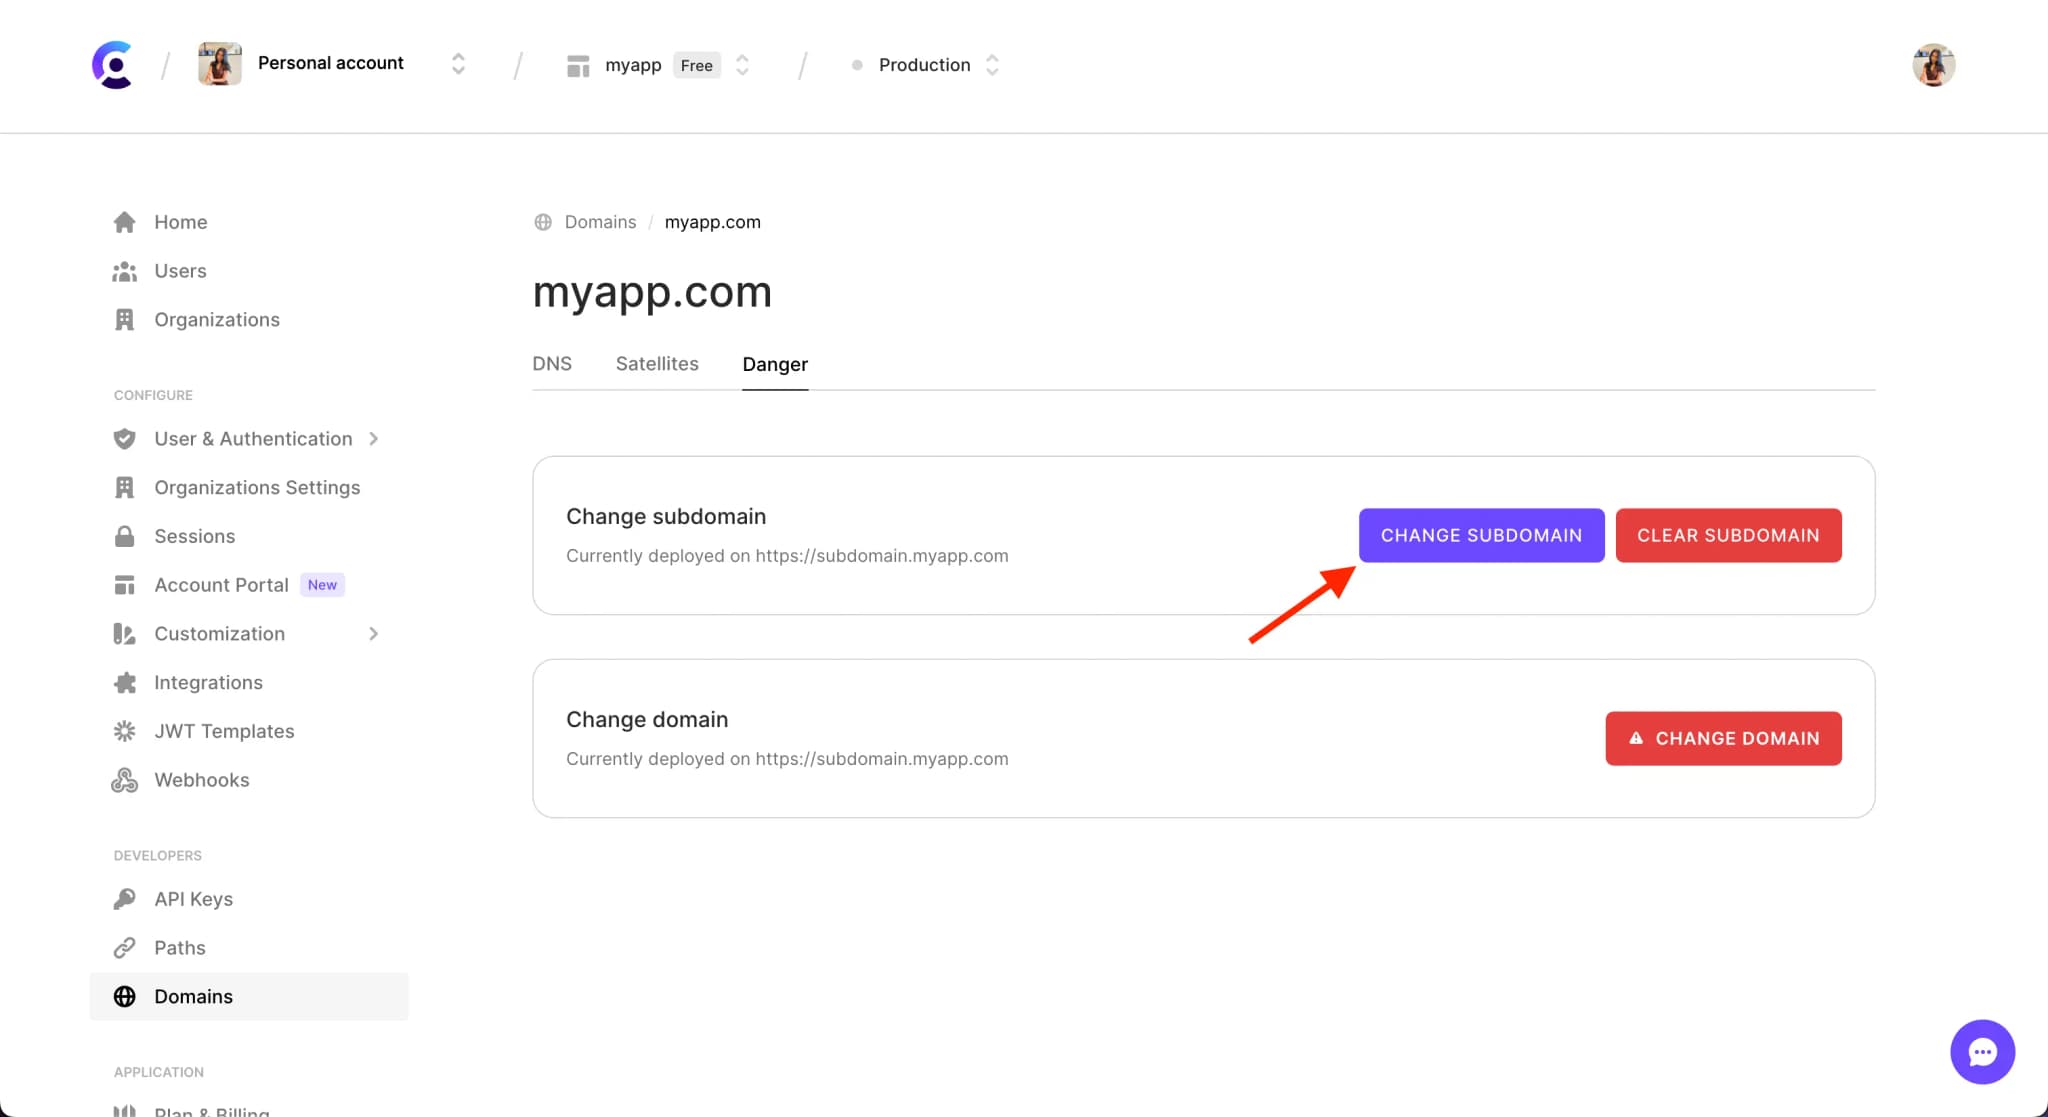Screen dimensions: 2048x1117
Task: Click the Home icon in sidebar
Action: [125, 221]
